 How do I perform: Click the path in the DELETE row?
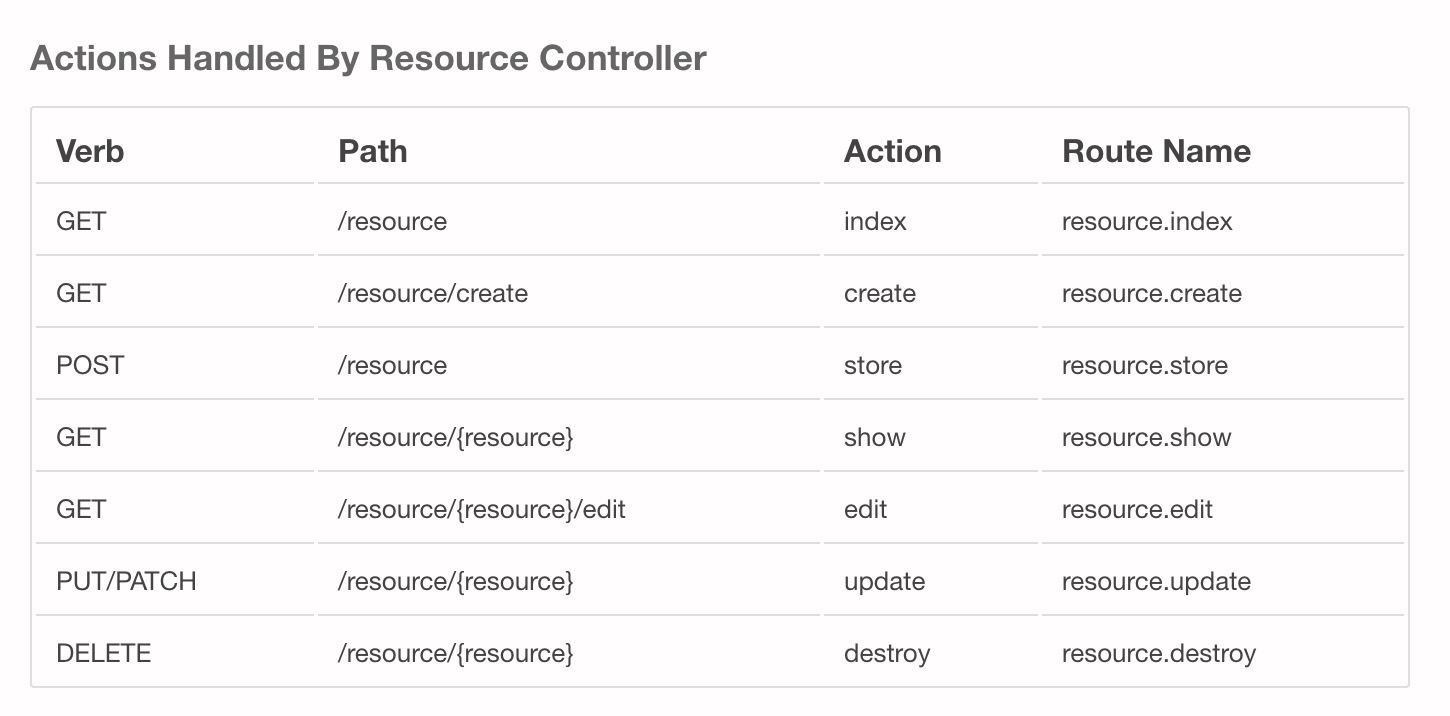(455, 653)
